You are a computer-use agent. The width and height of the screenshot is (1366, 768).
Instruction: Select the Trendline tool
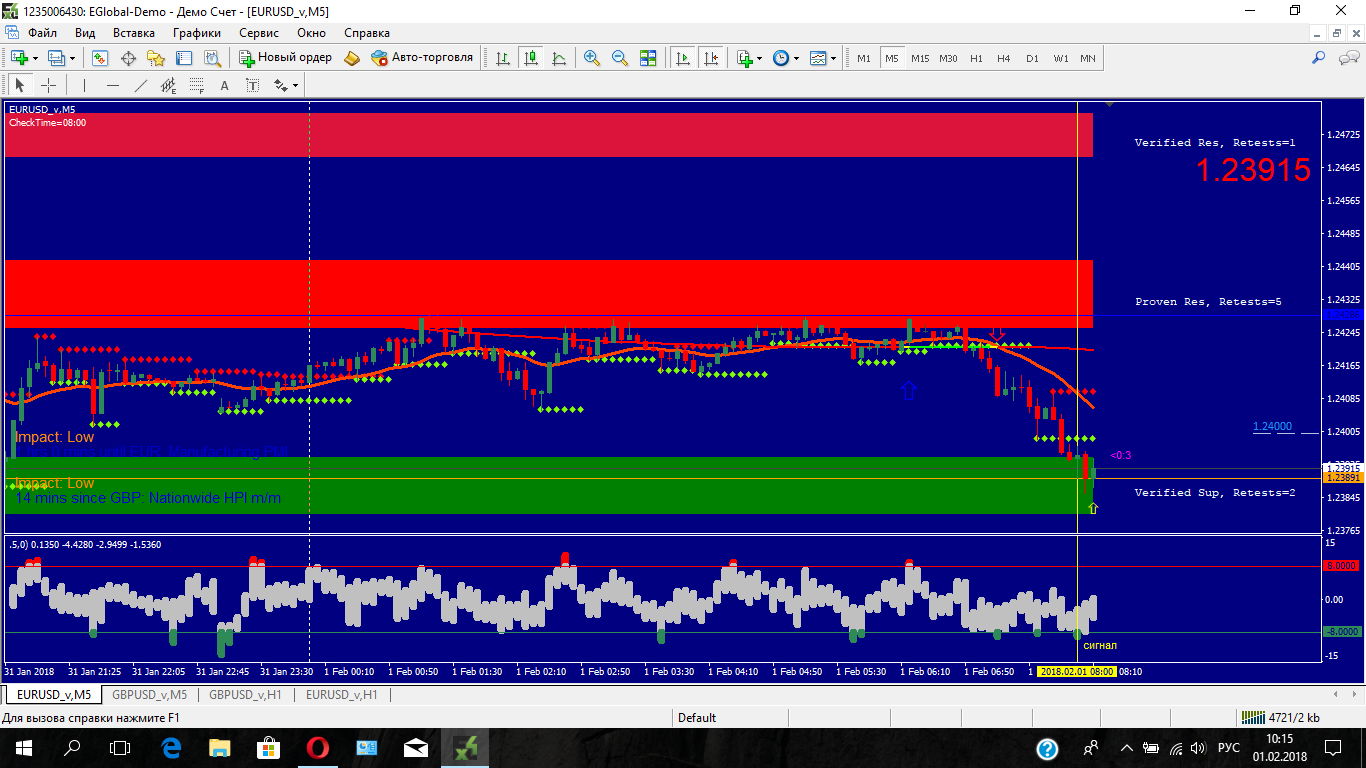[x=140, y=85]
